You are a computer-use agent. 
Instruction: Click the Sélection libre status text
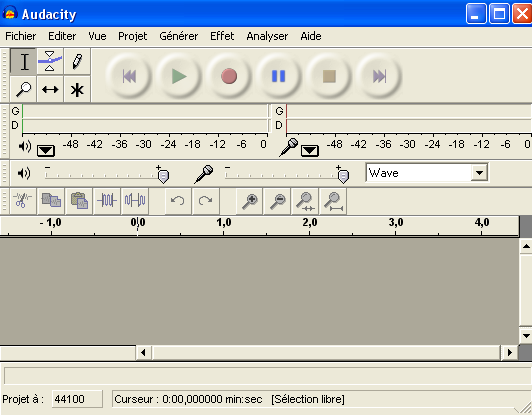(308, 399)
